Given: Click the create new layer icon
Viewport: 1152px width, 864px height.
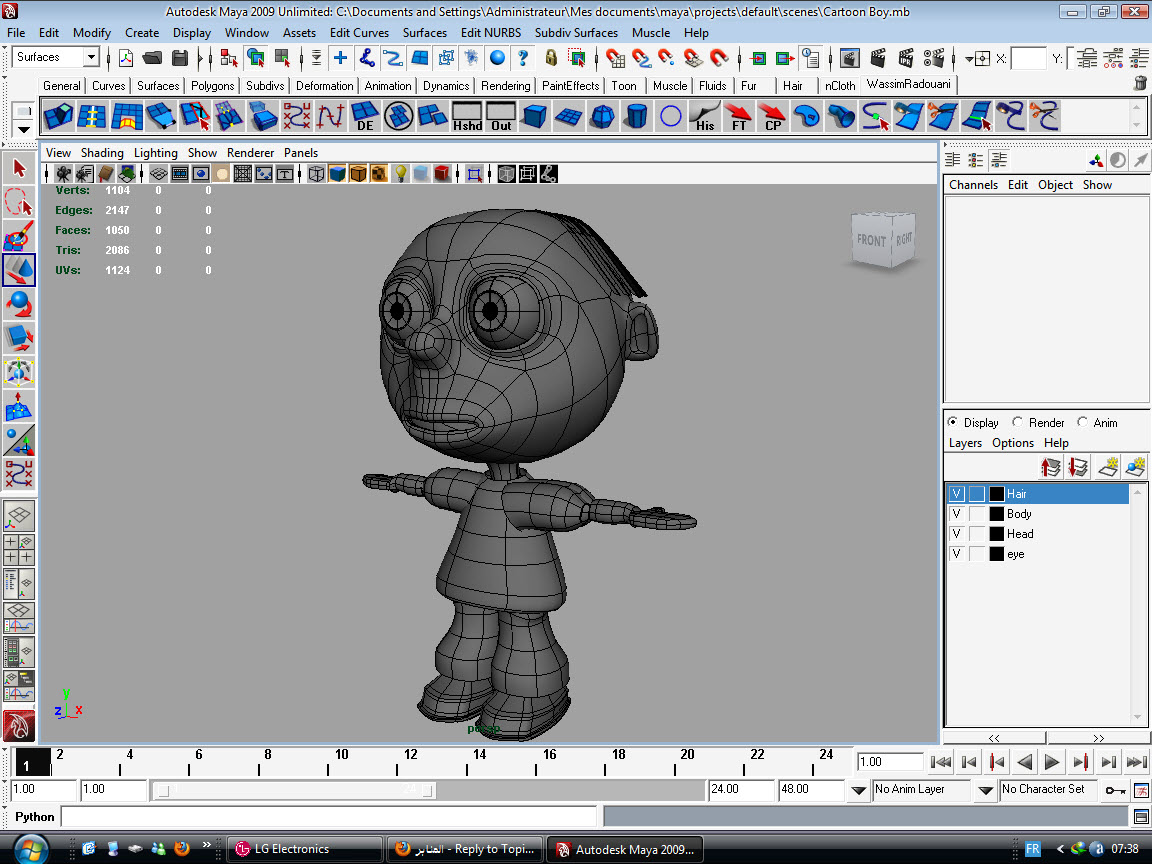Looking at the screenshot, I should (x=1108, y=467).
